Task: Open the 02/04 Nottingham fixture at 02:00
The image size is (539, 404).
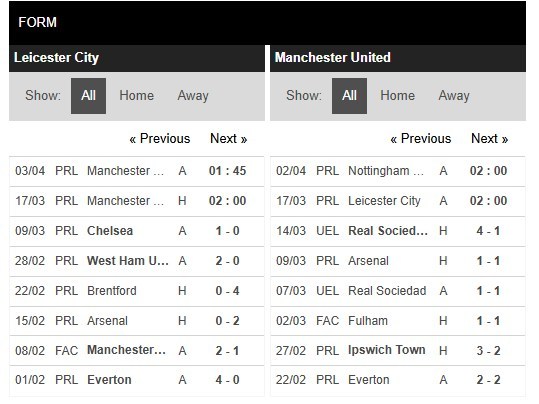Action: (398, 171)
